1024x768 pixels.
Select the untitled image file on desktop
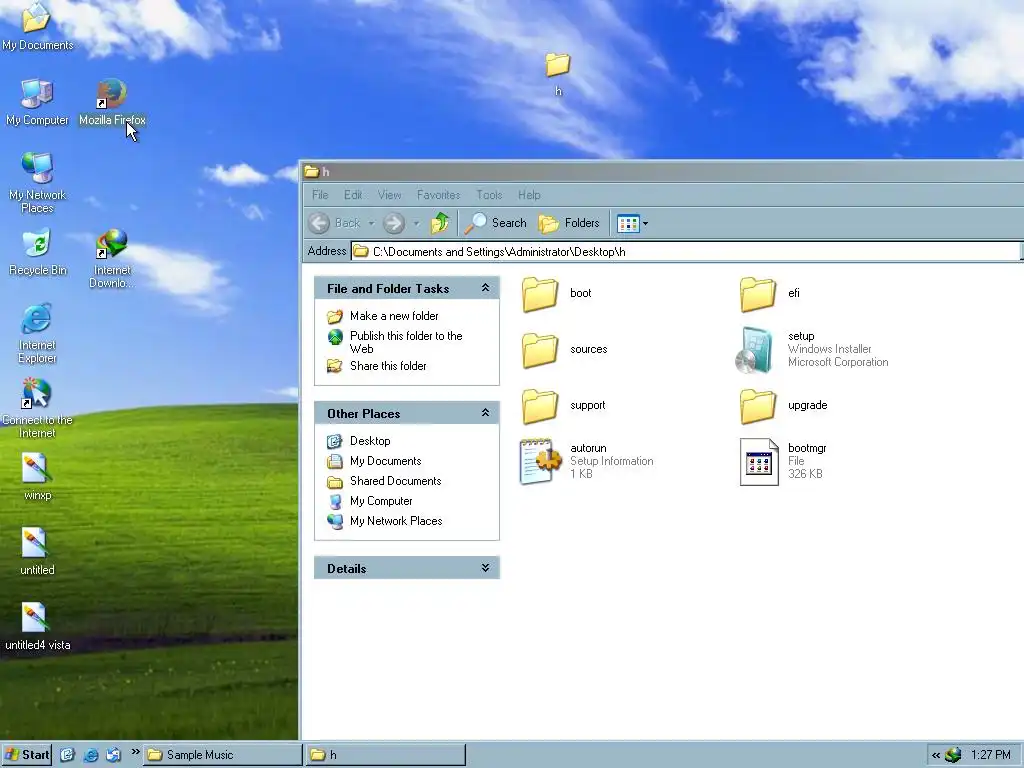click(x=37, y=551)
